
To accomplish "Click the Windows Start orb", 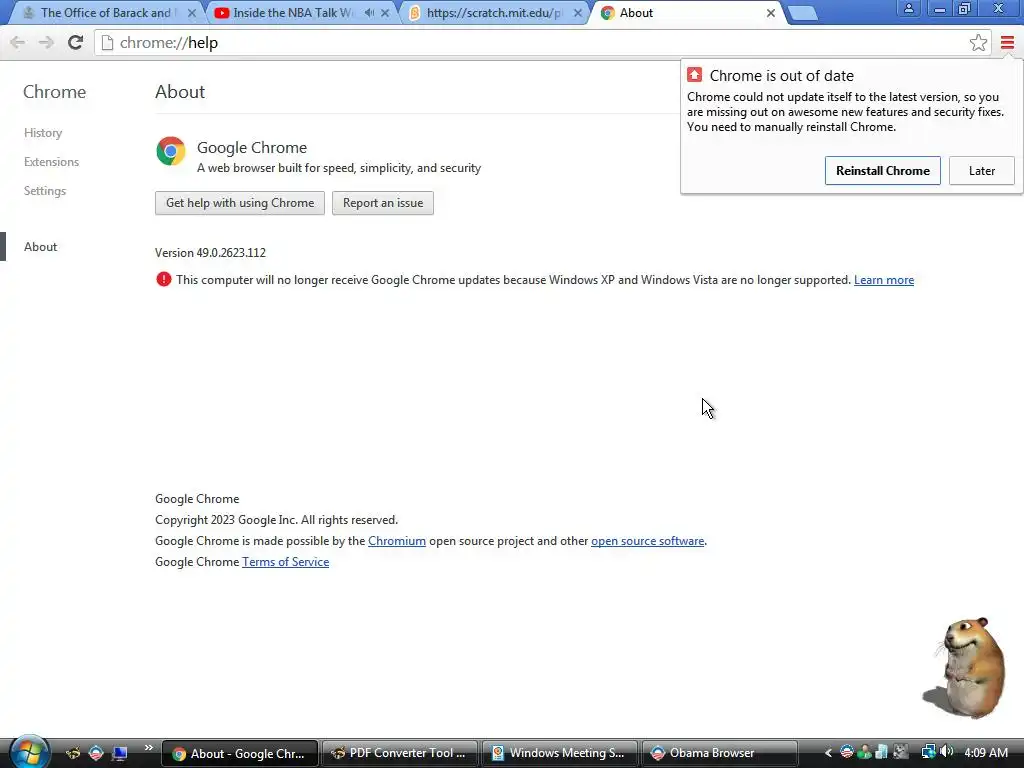I will click(x=29, y=752).
